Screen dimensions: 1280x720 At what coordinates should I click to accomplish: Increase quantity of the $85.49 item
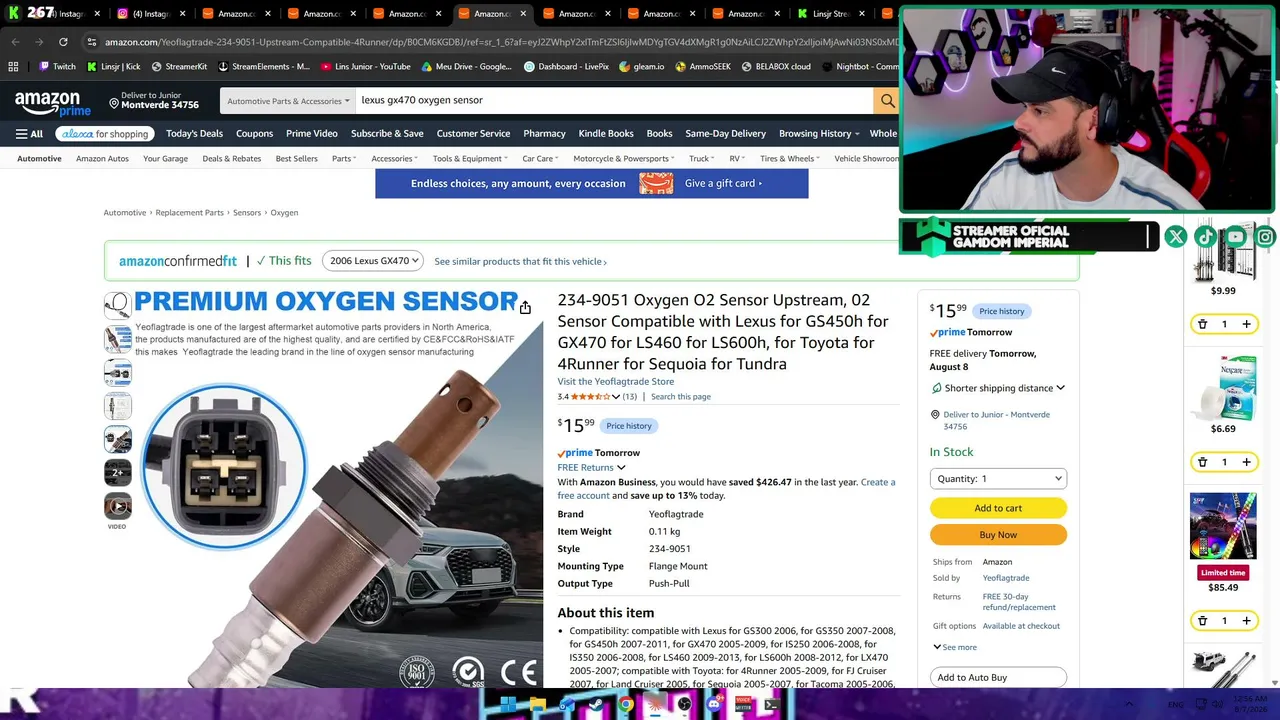pos(1246,621)
